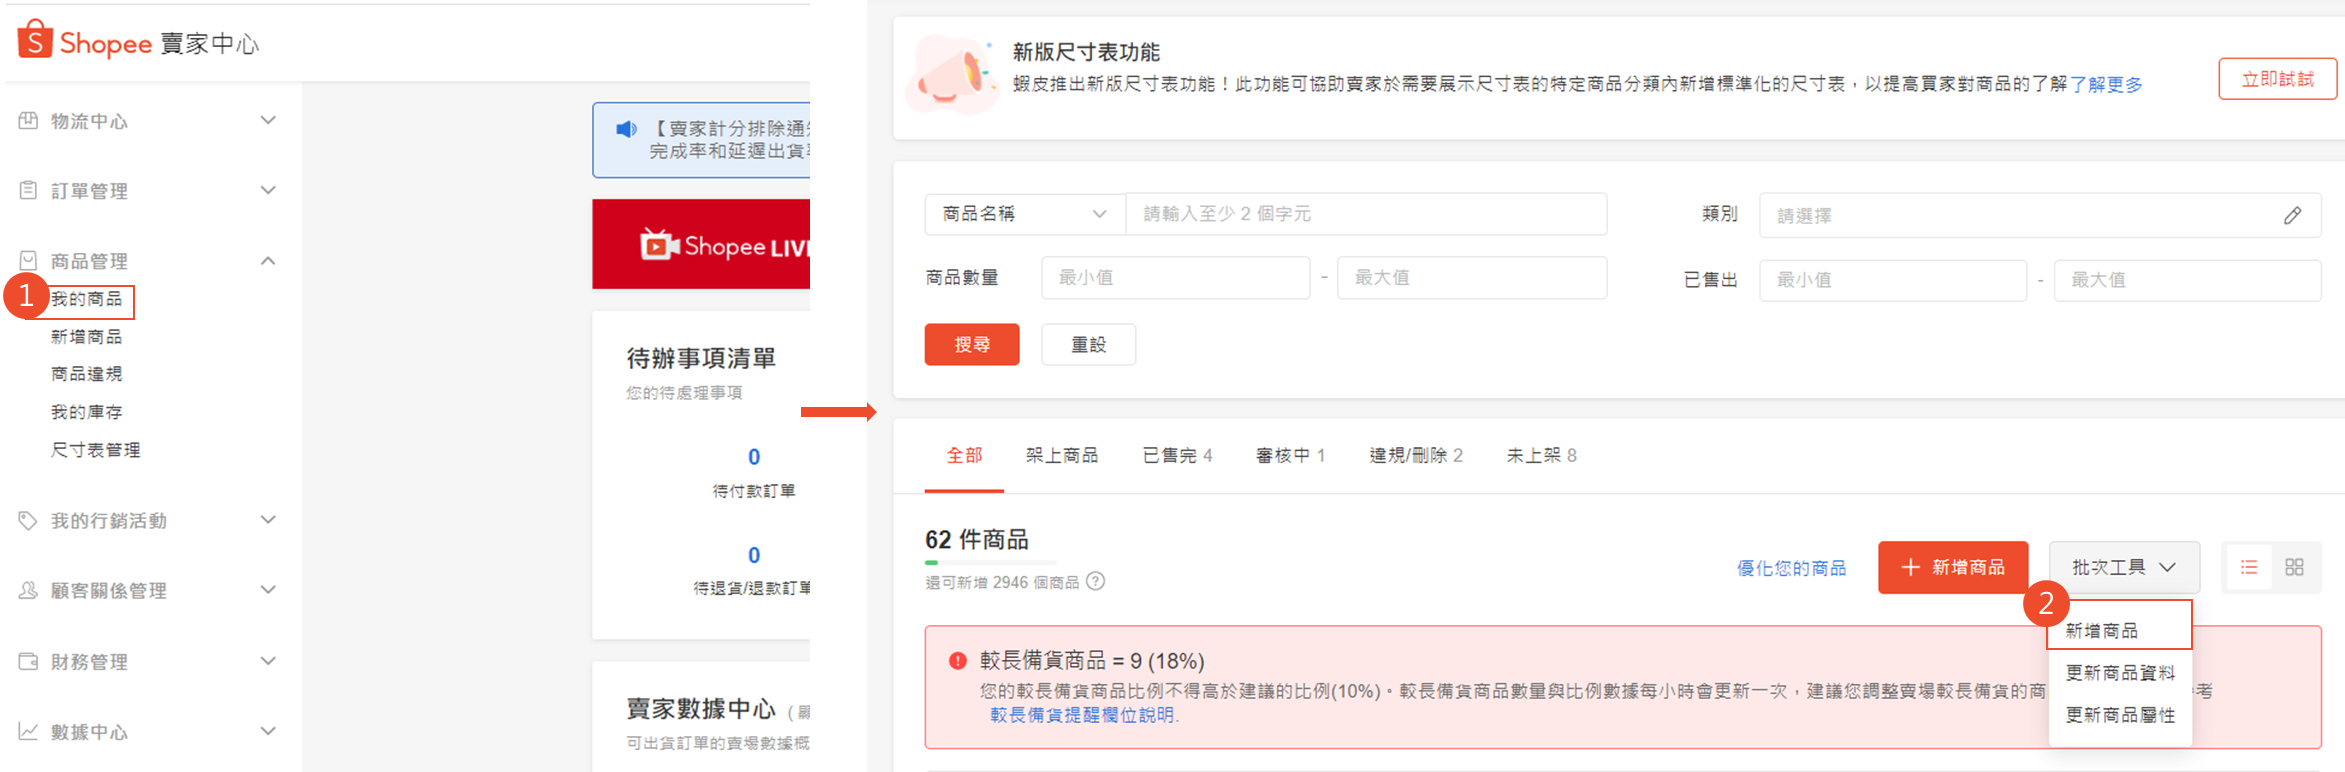Click the pencil edit icon in category field
Viewport: 2345px width, 772px height.
click(2292, 216)
